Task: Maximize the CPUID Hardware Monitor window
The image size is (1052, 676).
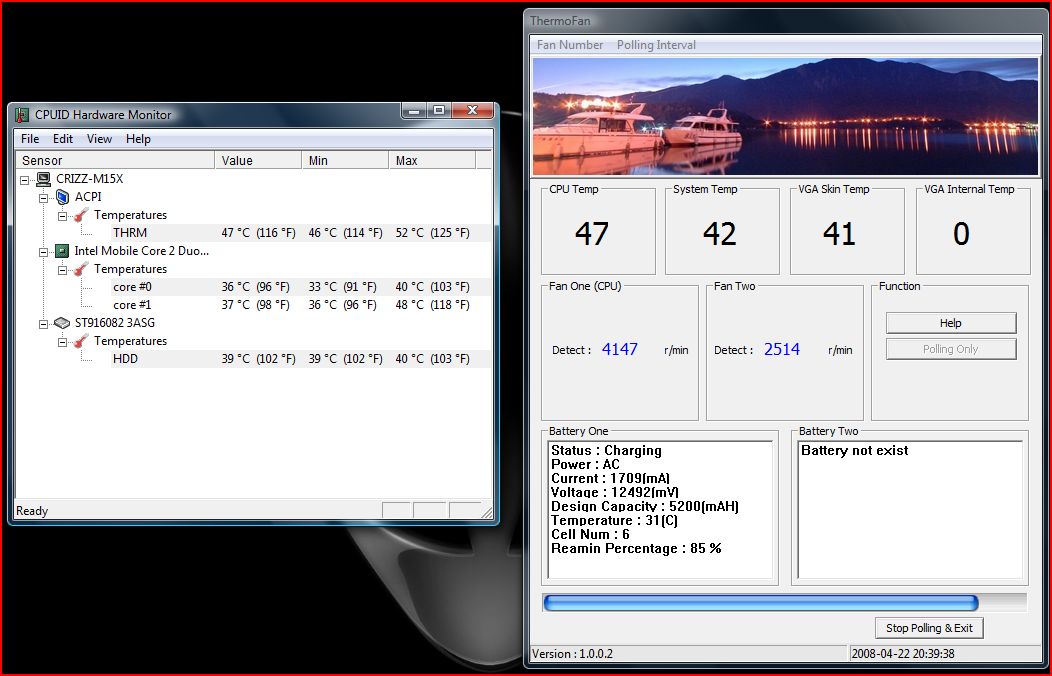Action: coord(439,110)
